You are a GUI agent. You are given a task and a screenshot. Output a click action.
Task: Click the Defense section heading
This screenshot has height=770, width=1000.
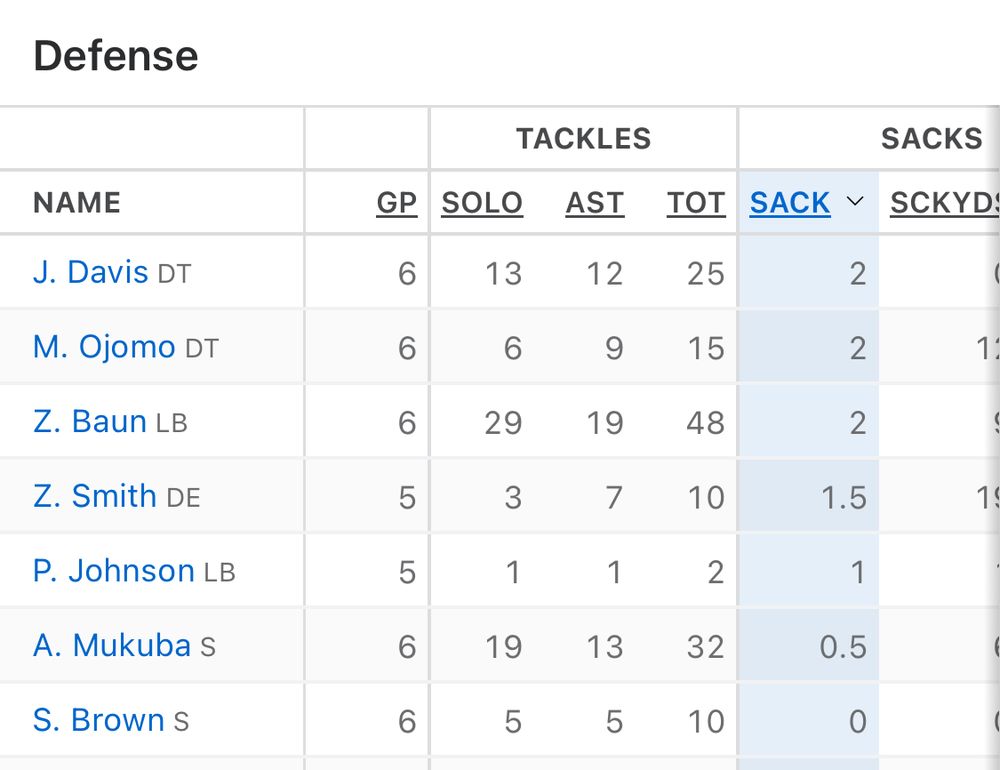point(116,56)
